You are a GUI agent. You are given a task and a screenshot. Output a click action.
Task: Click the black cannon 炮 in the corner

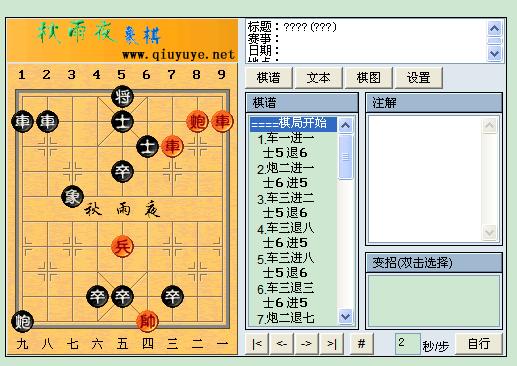[22, 322]
